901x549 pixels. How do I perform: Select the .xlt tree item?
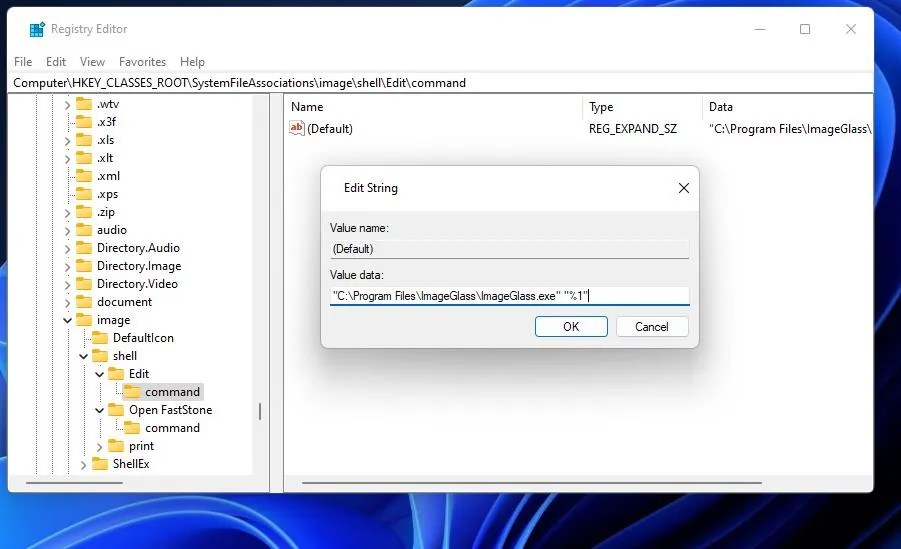pos(105,158)
